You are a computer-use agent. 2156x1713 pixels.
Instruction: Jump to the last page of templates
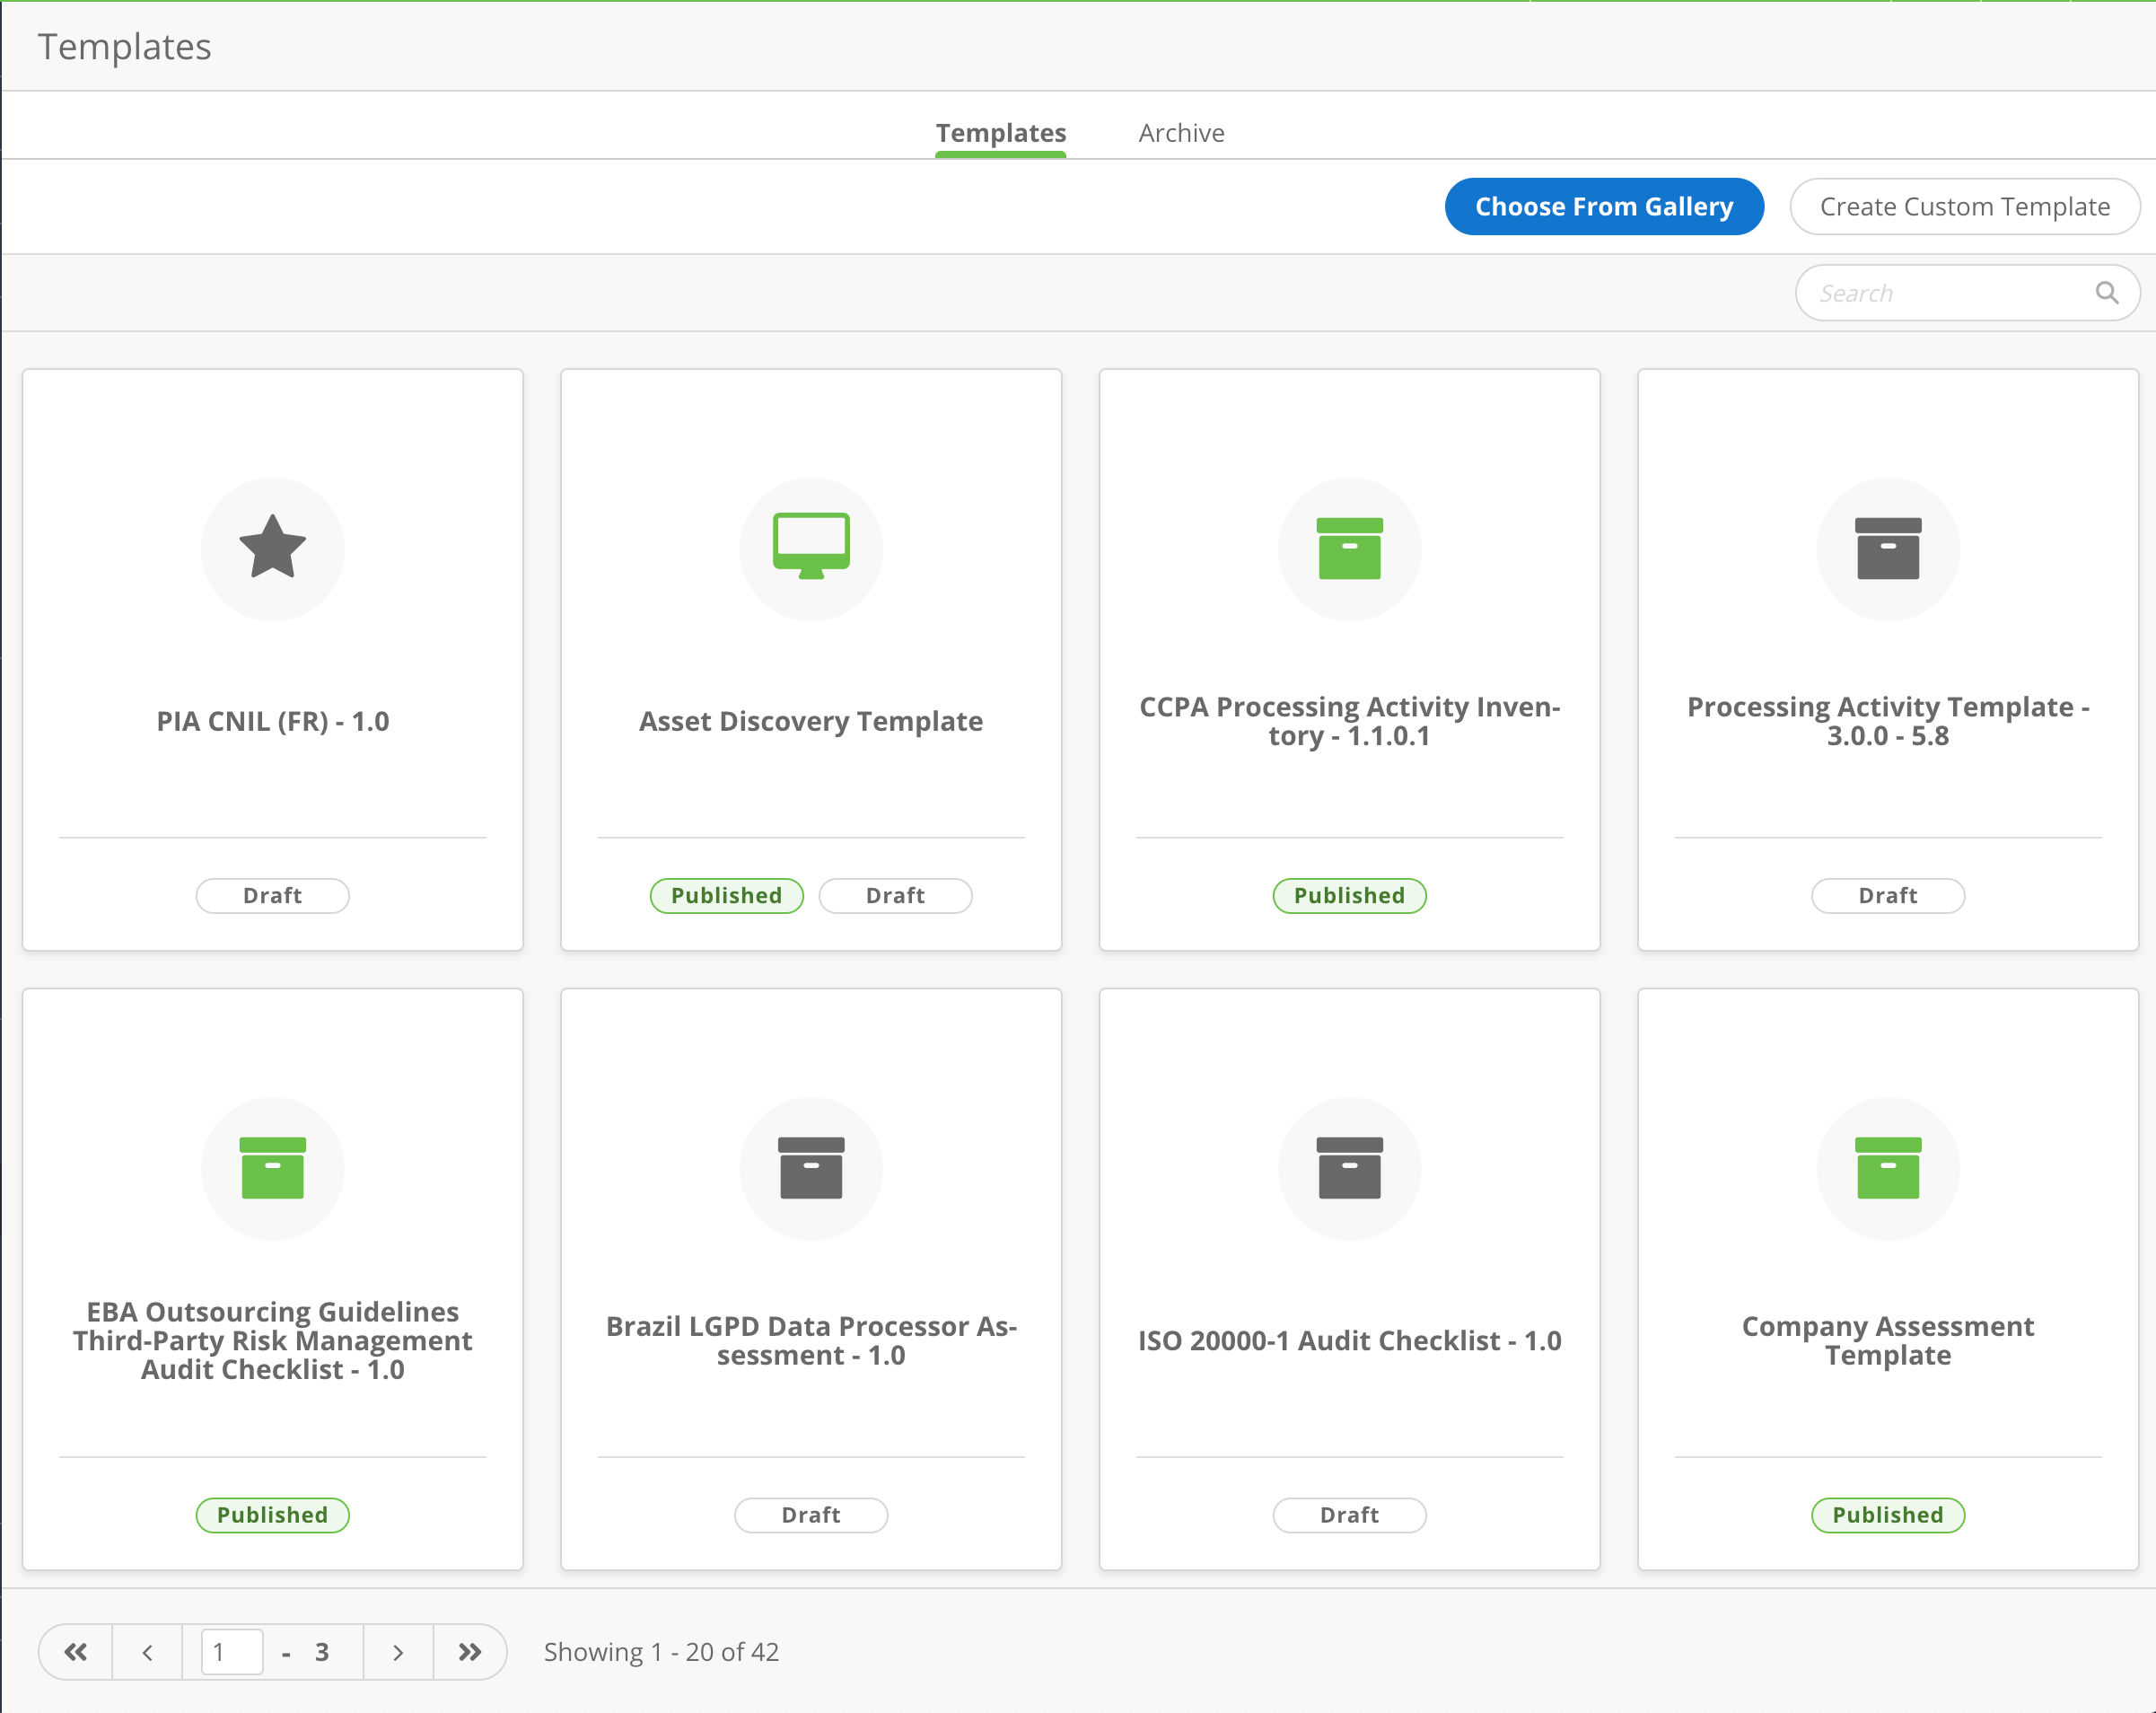pos(470,1652)
